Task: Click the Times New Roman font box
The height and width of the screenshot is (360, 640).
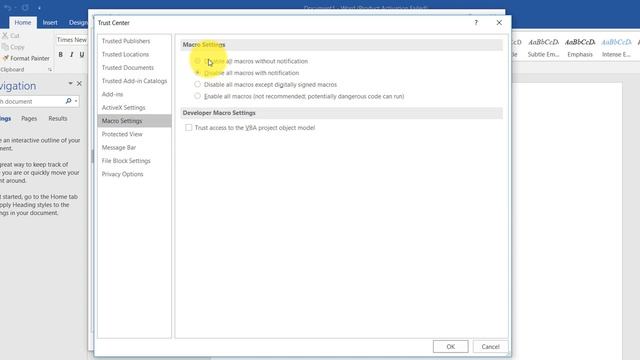Action: (72, 40)
